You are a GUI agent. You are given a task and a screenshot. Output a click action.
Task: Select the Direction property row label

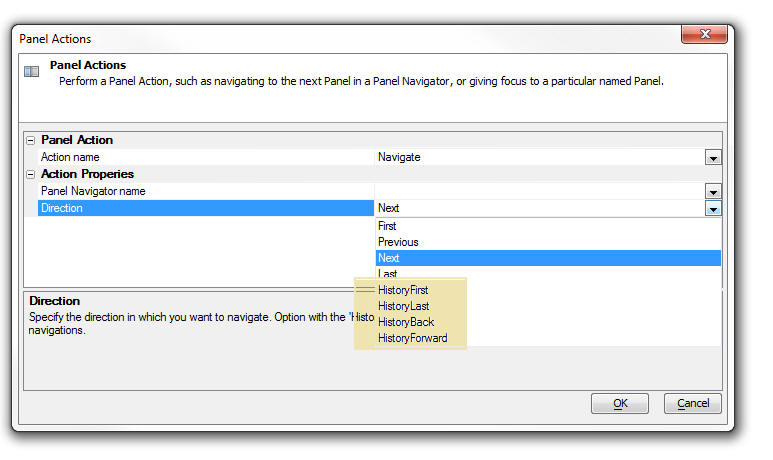206,208
